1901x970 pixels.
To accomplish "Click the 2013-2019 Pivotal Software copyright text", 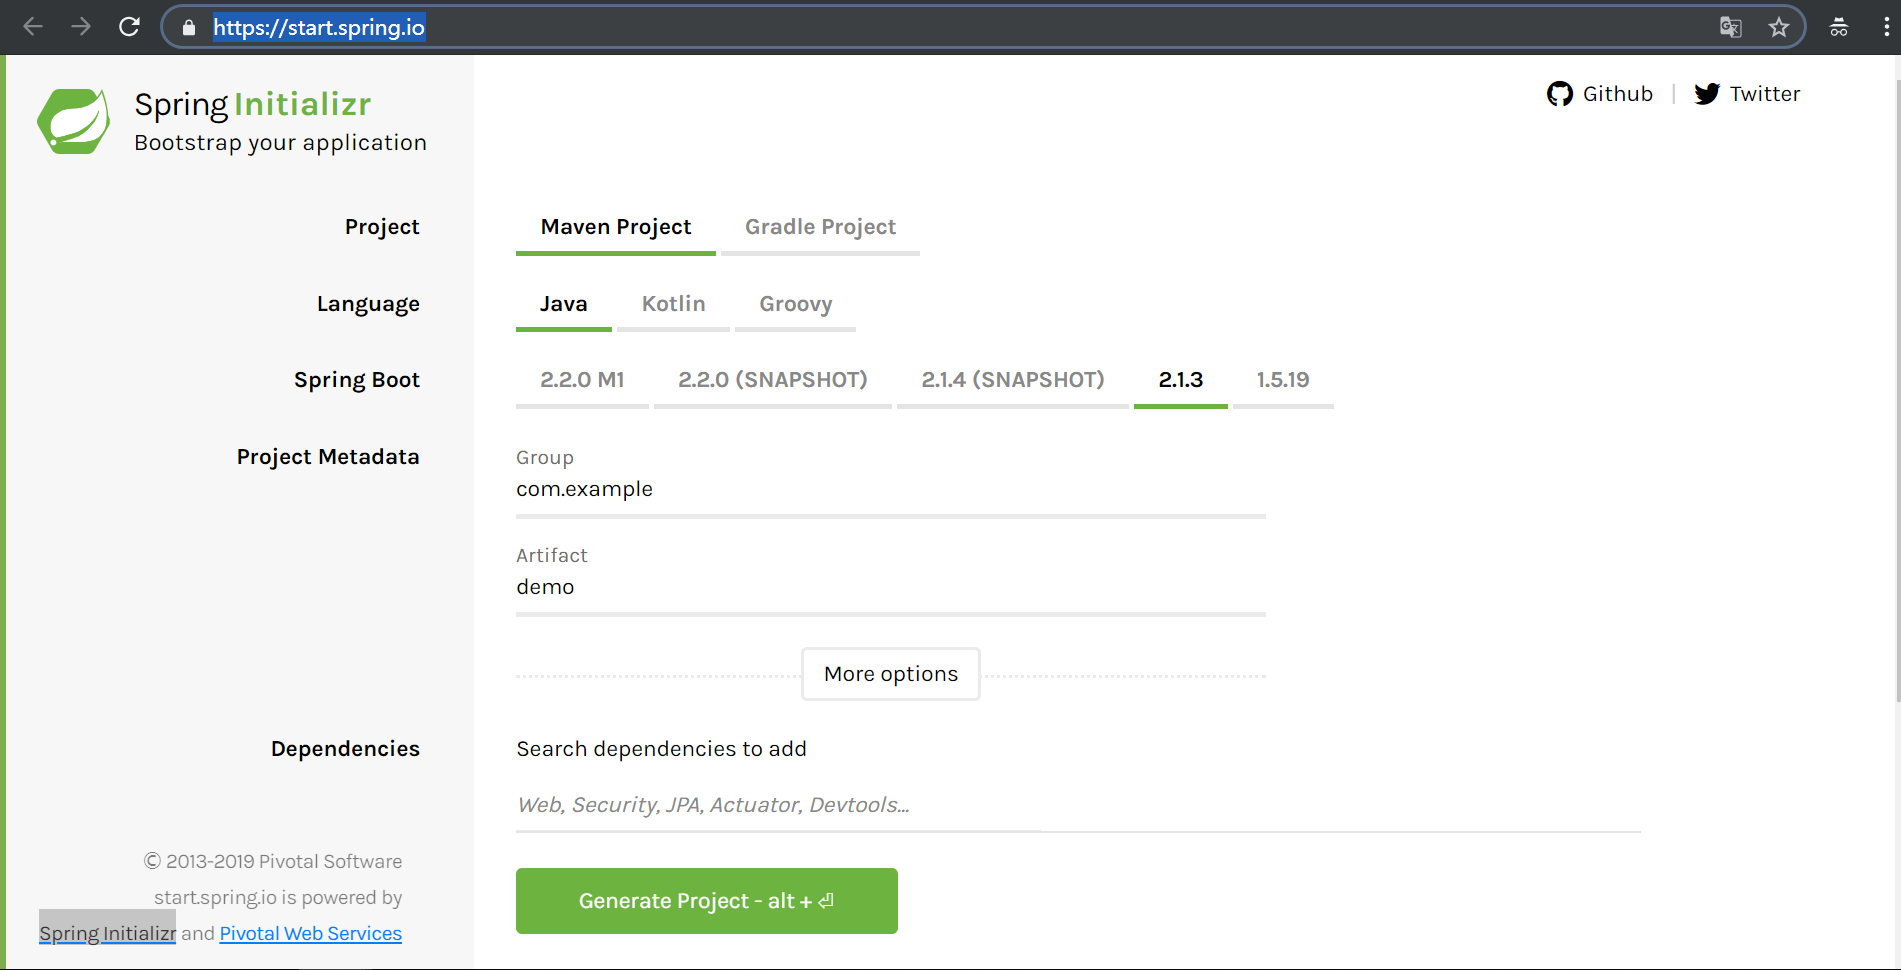I will 273,862.
